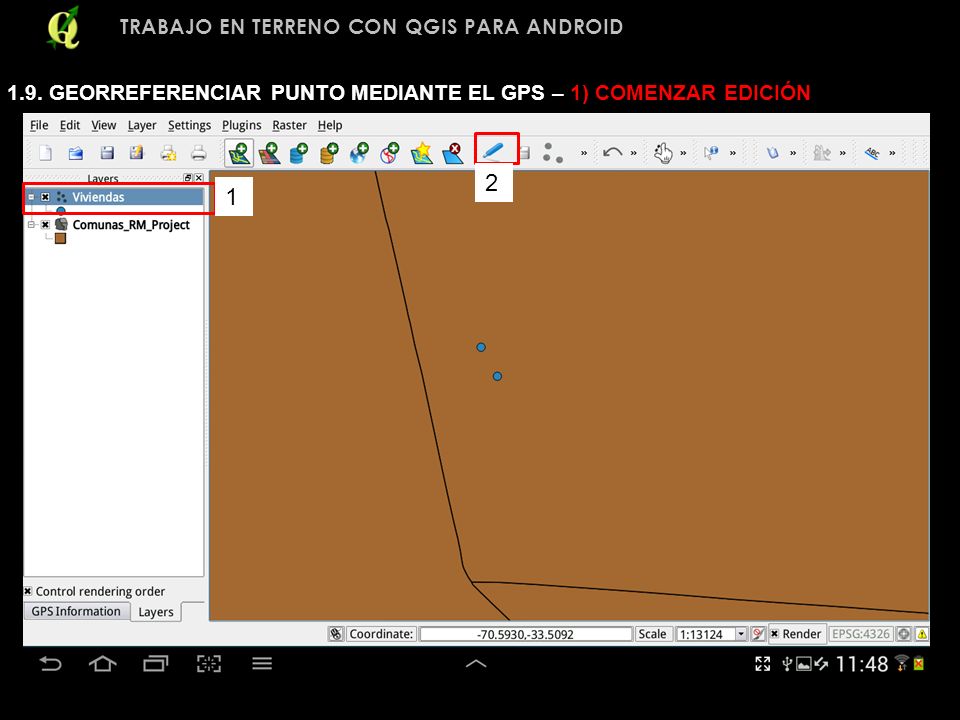Select the Viviendas layer name
This screenshot has height=720, width=960.
pyautogui.click(x=98, y=197)
